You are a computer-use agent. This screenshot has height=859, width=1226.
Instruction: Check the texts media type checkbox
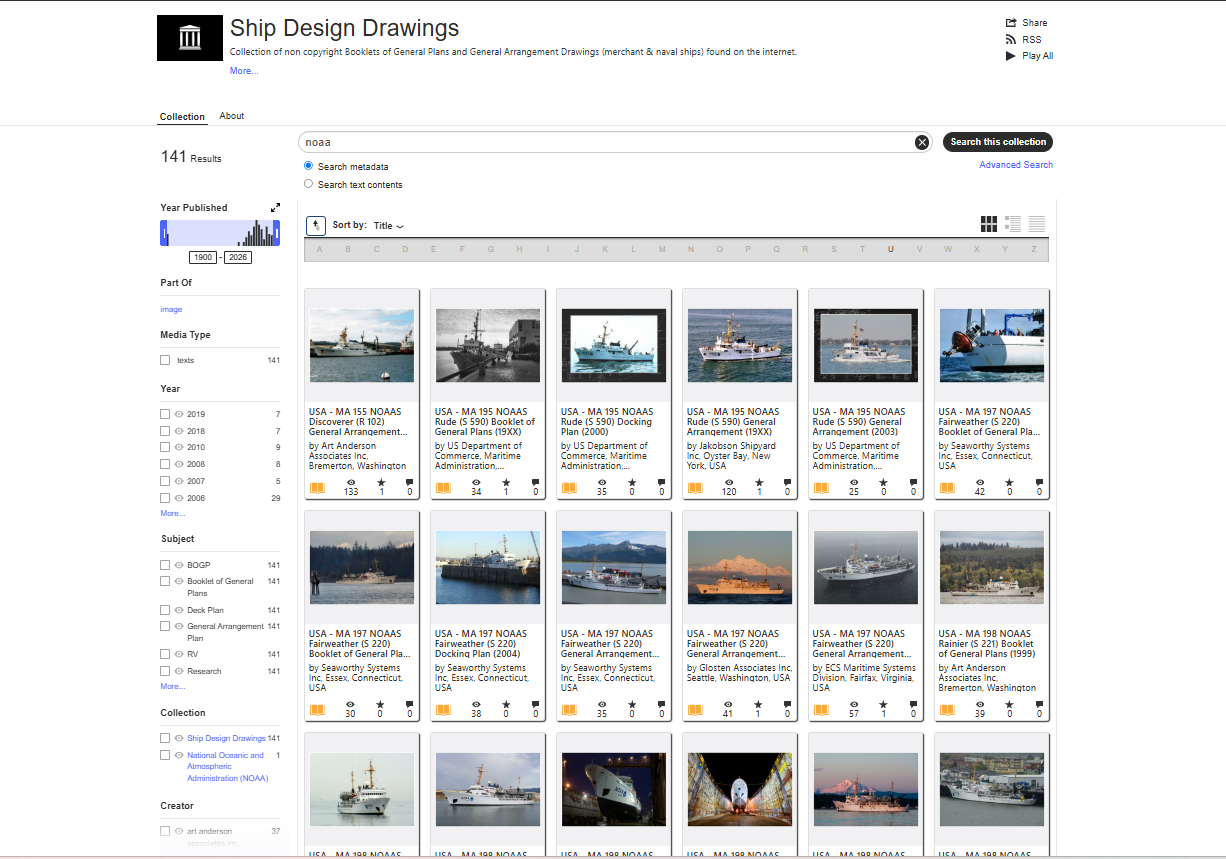point(165,360)
